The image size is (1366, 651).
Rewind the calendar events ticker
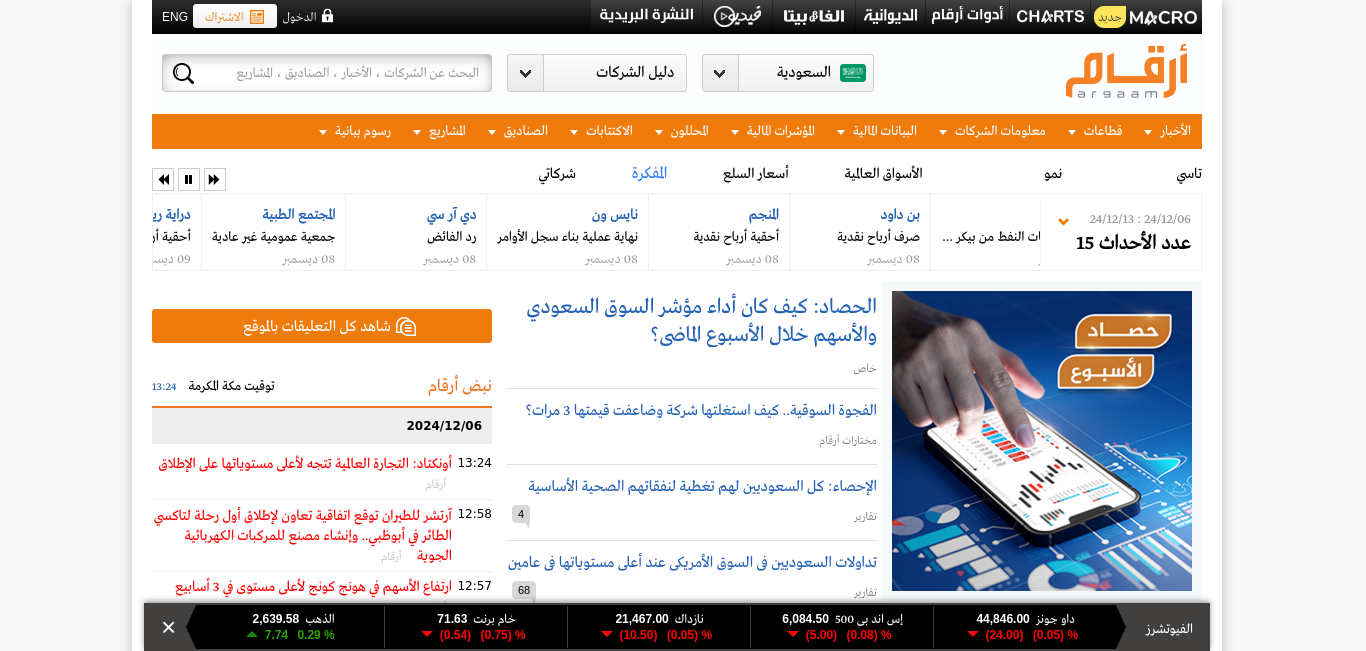pos(163,179)
